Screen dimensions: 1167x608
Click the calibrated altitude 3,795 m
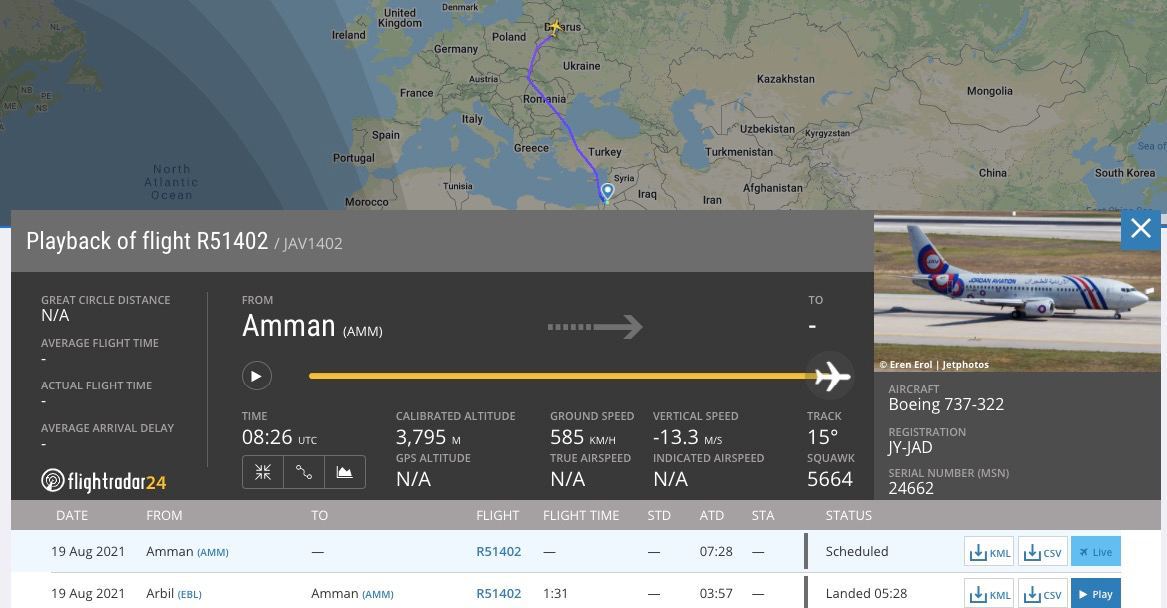[x=428, y=438]
